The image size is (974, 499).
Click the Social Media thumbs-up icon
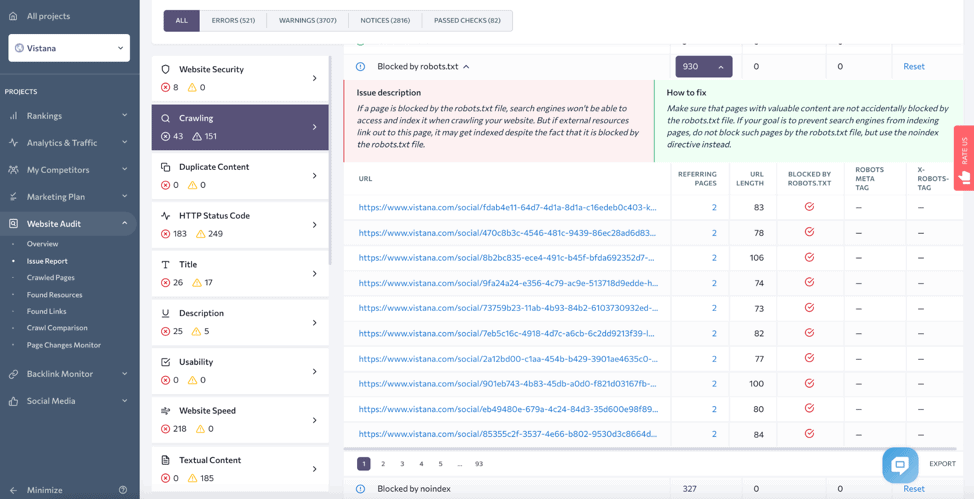click(13, 401)
